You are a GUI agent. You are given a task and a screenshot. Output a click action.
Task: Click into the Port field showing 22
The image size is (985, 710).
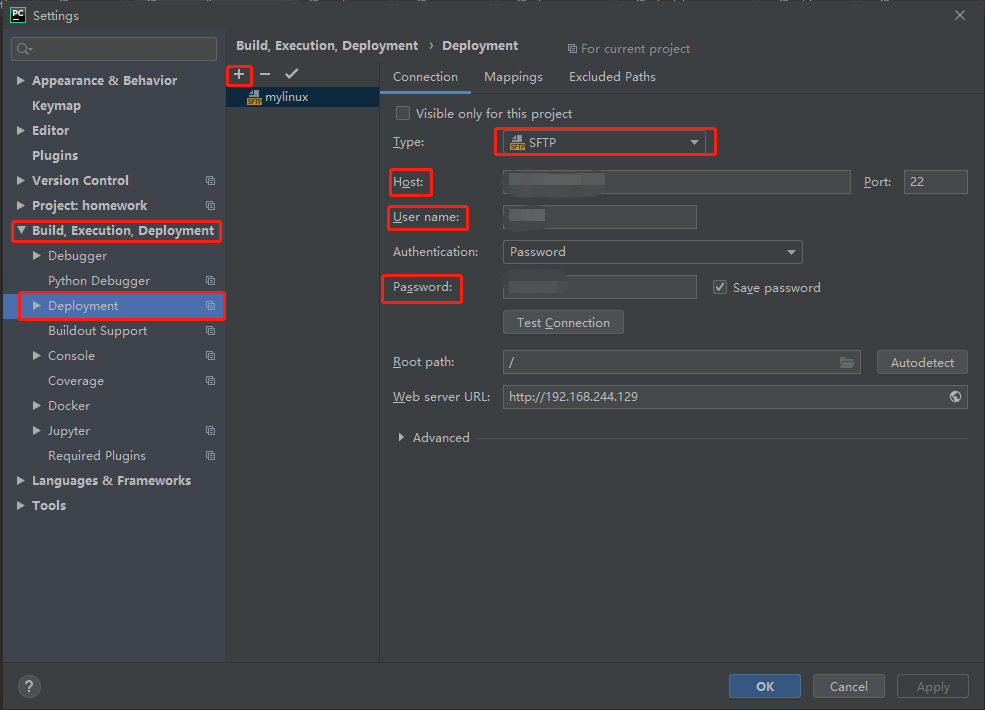click(935, 182)
